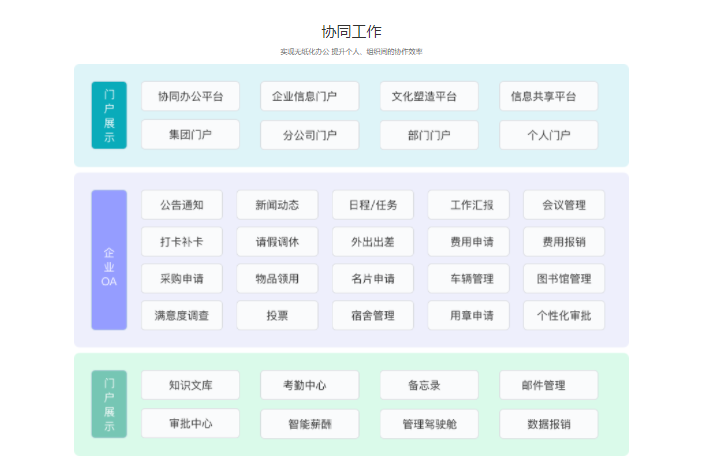Open 企业信息门户 item
Screen dimensions: 706x462
pos(310,96)
